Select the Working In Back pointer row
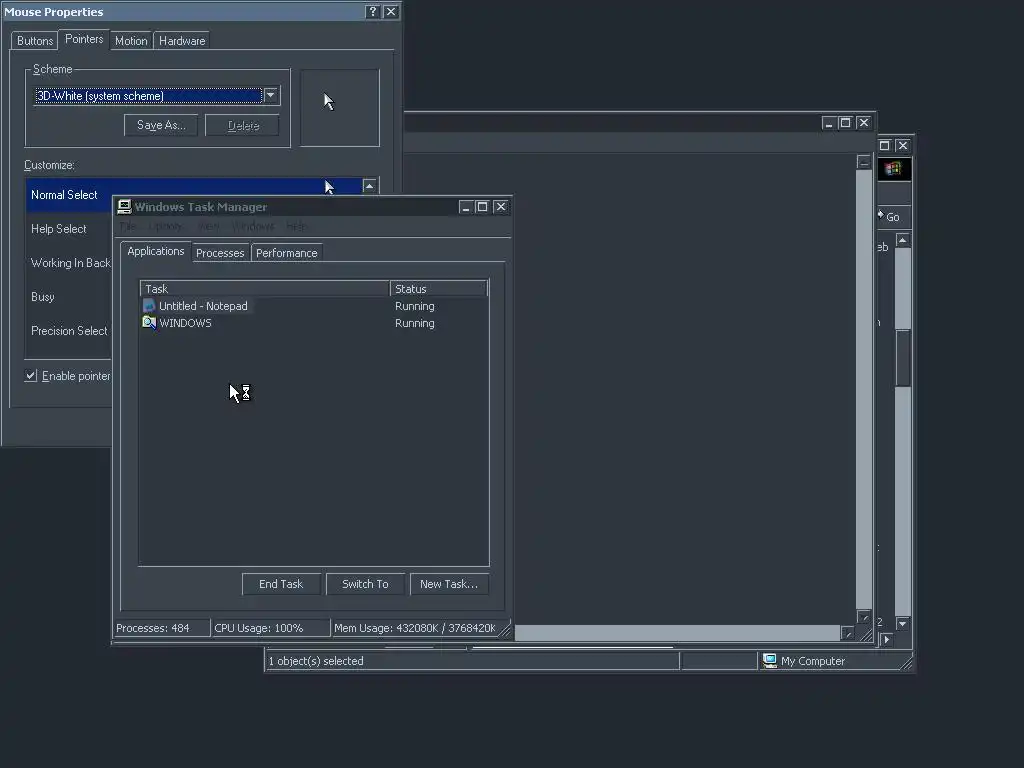Viewport: 1024px width, 768px height. coord(71,263)
